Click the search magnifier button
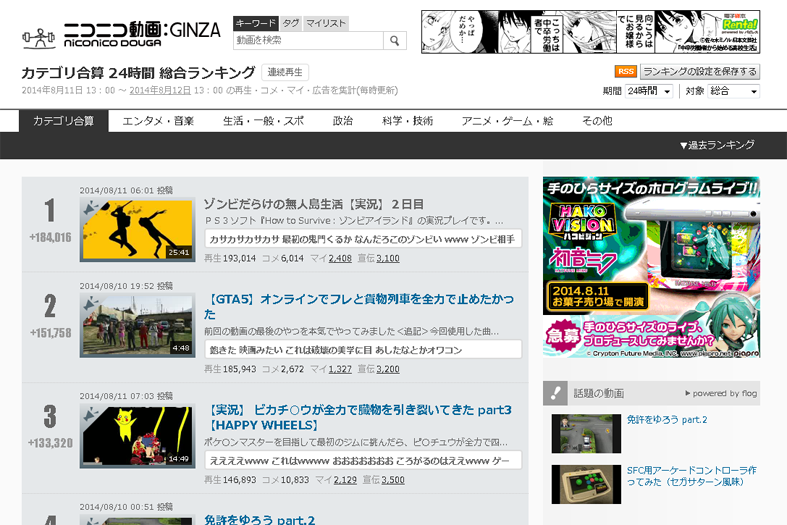This screenshot has height=525, width=787. point(395,41)
